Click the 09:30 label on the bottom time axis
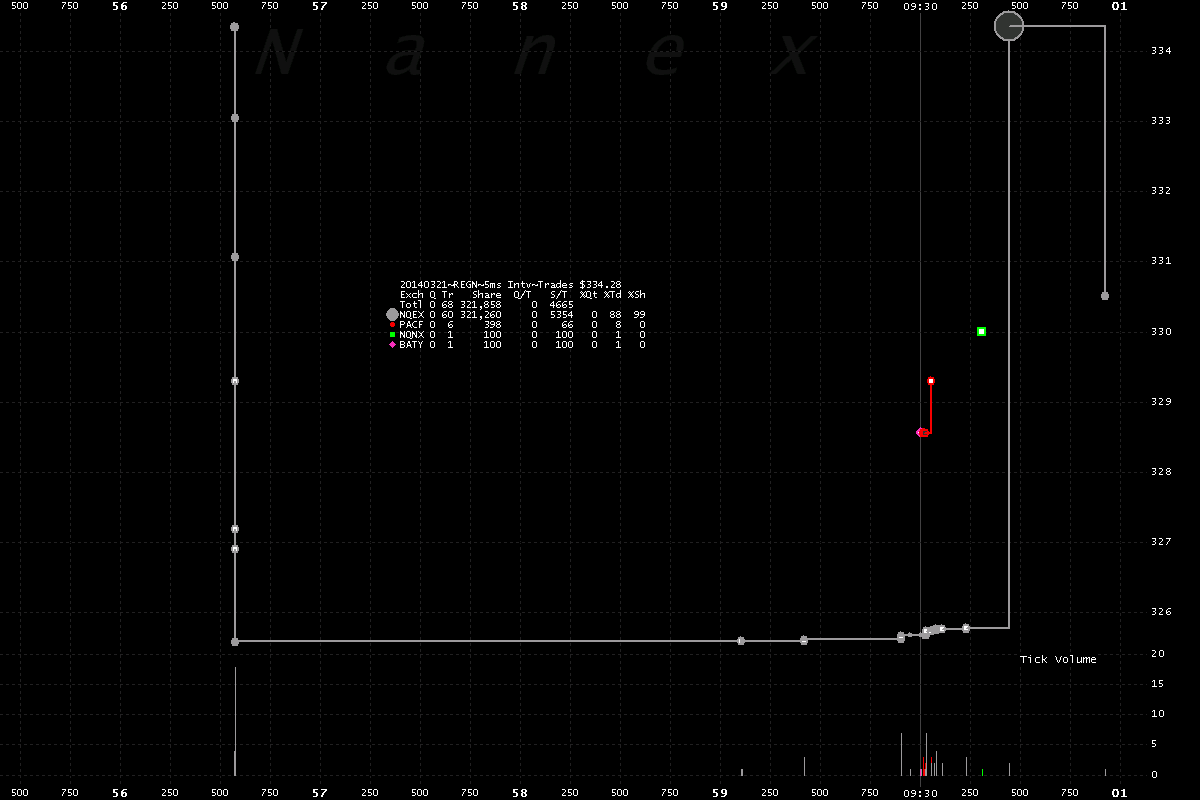Viewport: 1200px width, 800px height. tap(920, 793)
